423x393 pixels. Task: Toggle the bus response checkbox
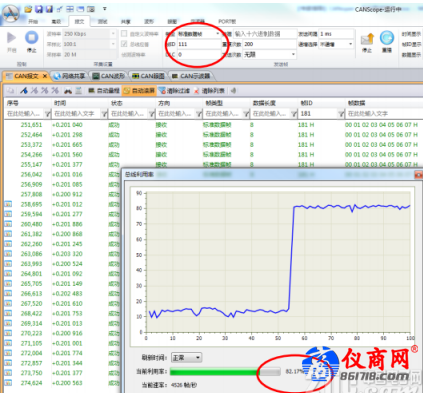(124, 44)
